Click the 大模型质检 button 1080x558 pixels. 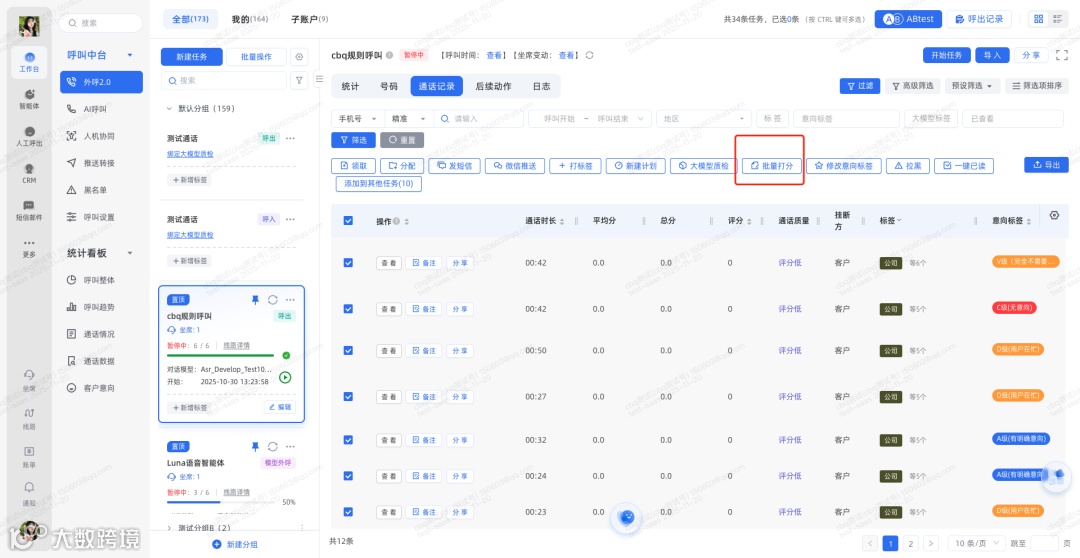click(x=703, y=166)
